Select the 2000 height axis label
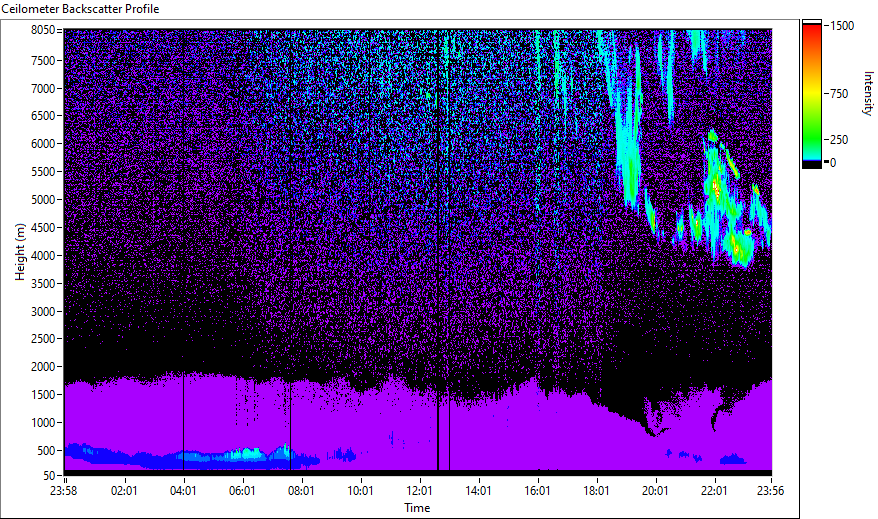878x519 pixels. click(x=43, y=367)
